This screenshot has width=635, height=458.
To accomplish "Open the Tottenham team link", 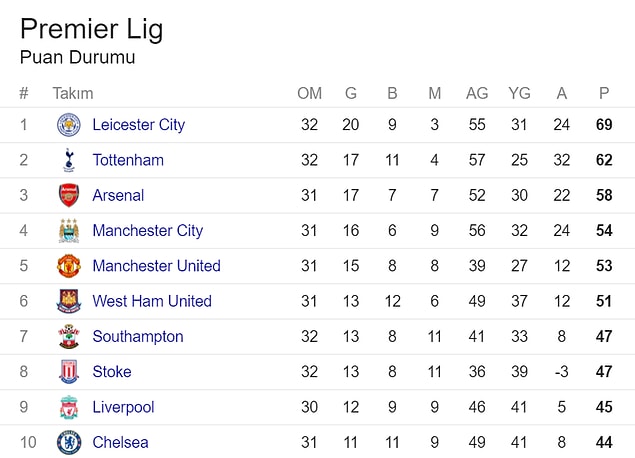I will 128,160.
